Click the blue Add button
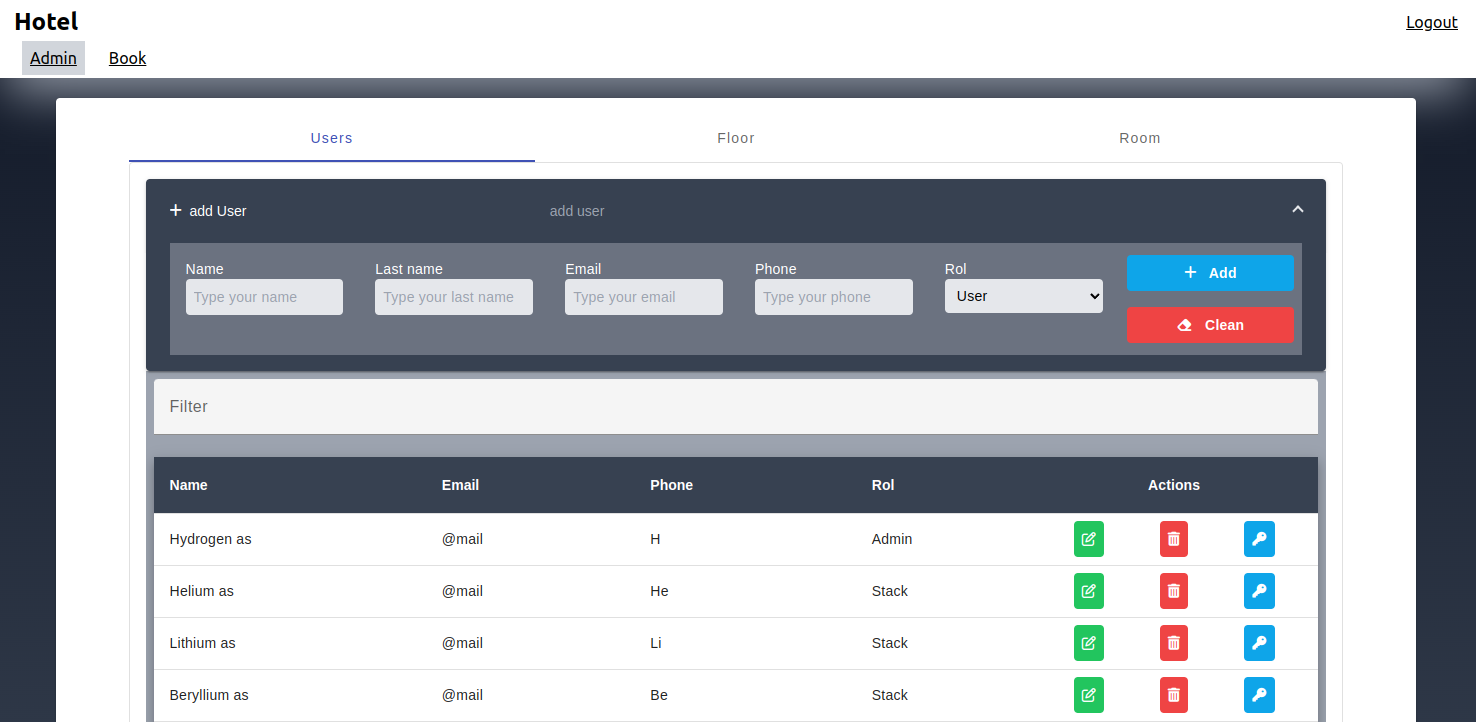The width and height of the screenshot is (1476, 722). [x=1209, y=273]
